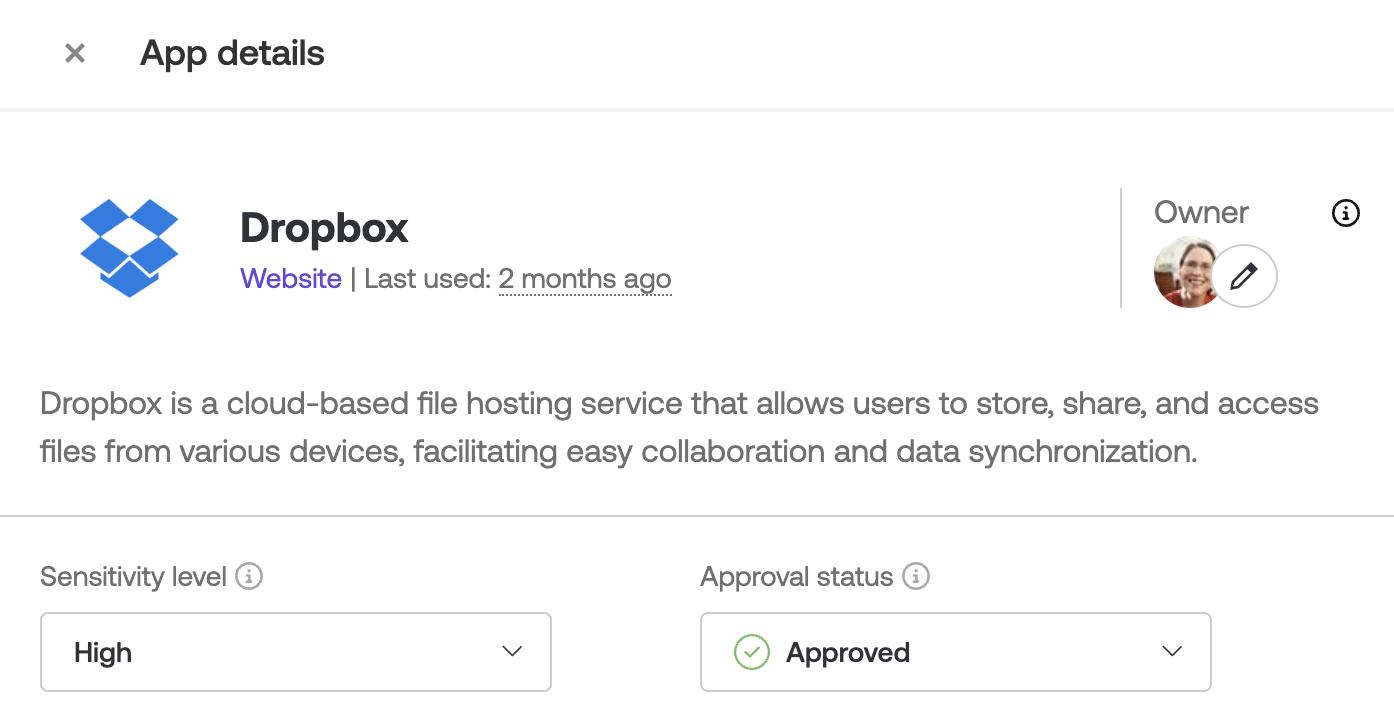Click the info icon next to Owner

click(1346, 213)
